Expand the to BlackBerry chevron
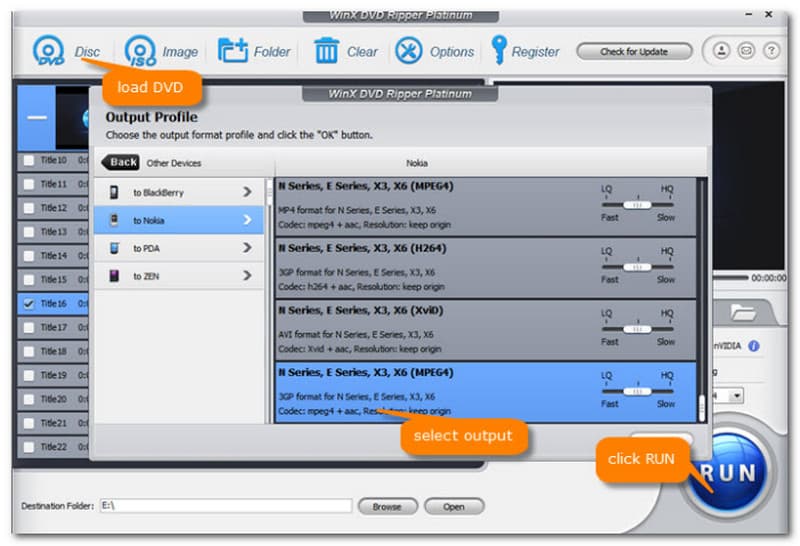 coord(247,192)
